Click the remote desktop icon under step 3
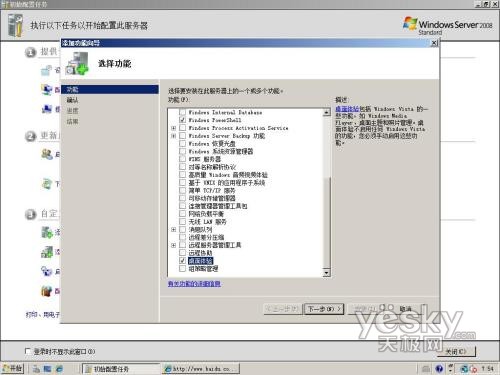 click(x=47, y=271)
